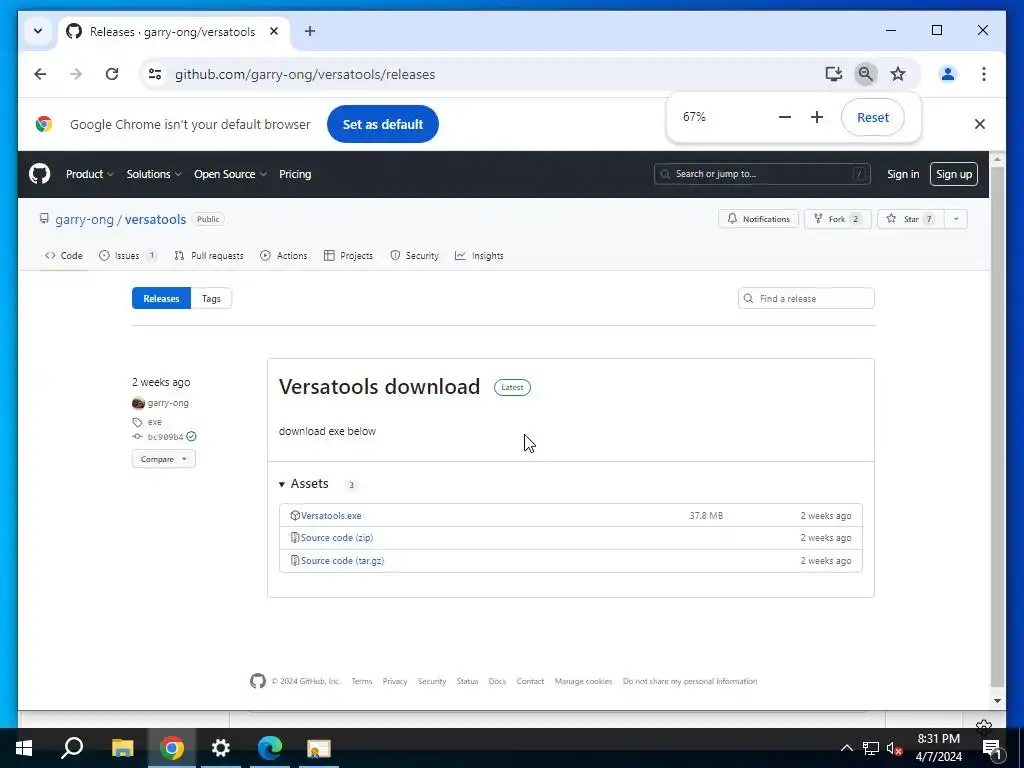The height and width of the screenshot is (768, 1024).
Task: Click the Notifications bell button
Action: [758, 219]
